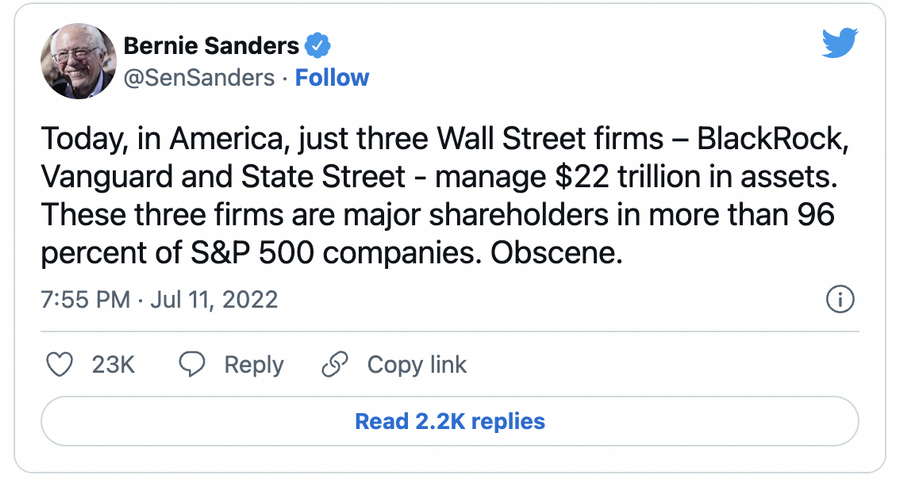
Task: Click the Jul 11, 2022 date
Action: click(214, 299)
